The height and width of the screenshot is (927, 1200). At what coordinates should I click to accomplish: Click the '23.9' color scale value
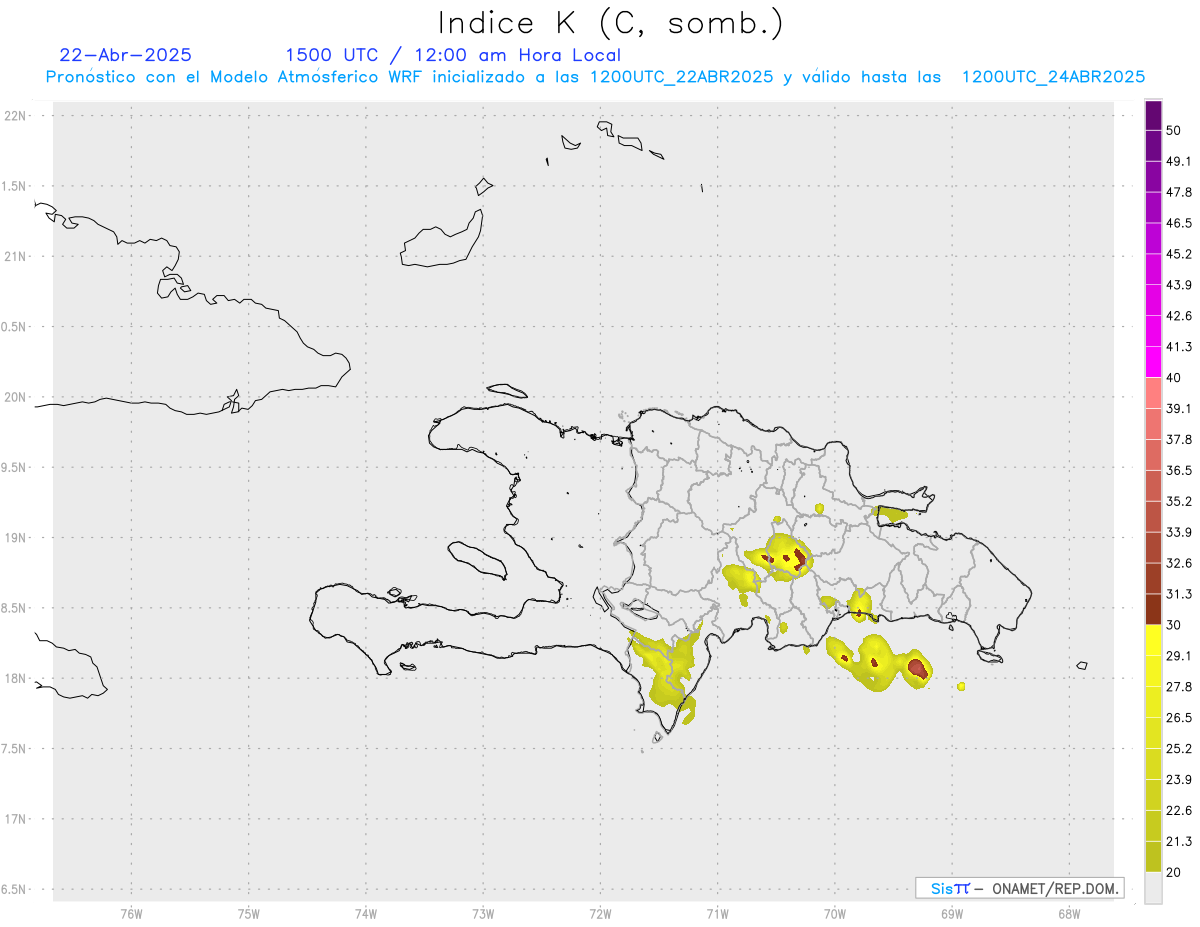pos(1179,780)
